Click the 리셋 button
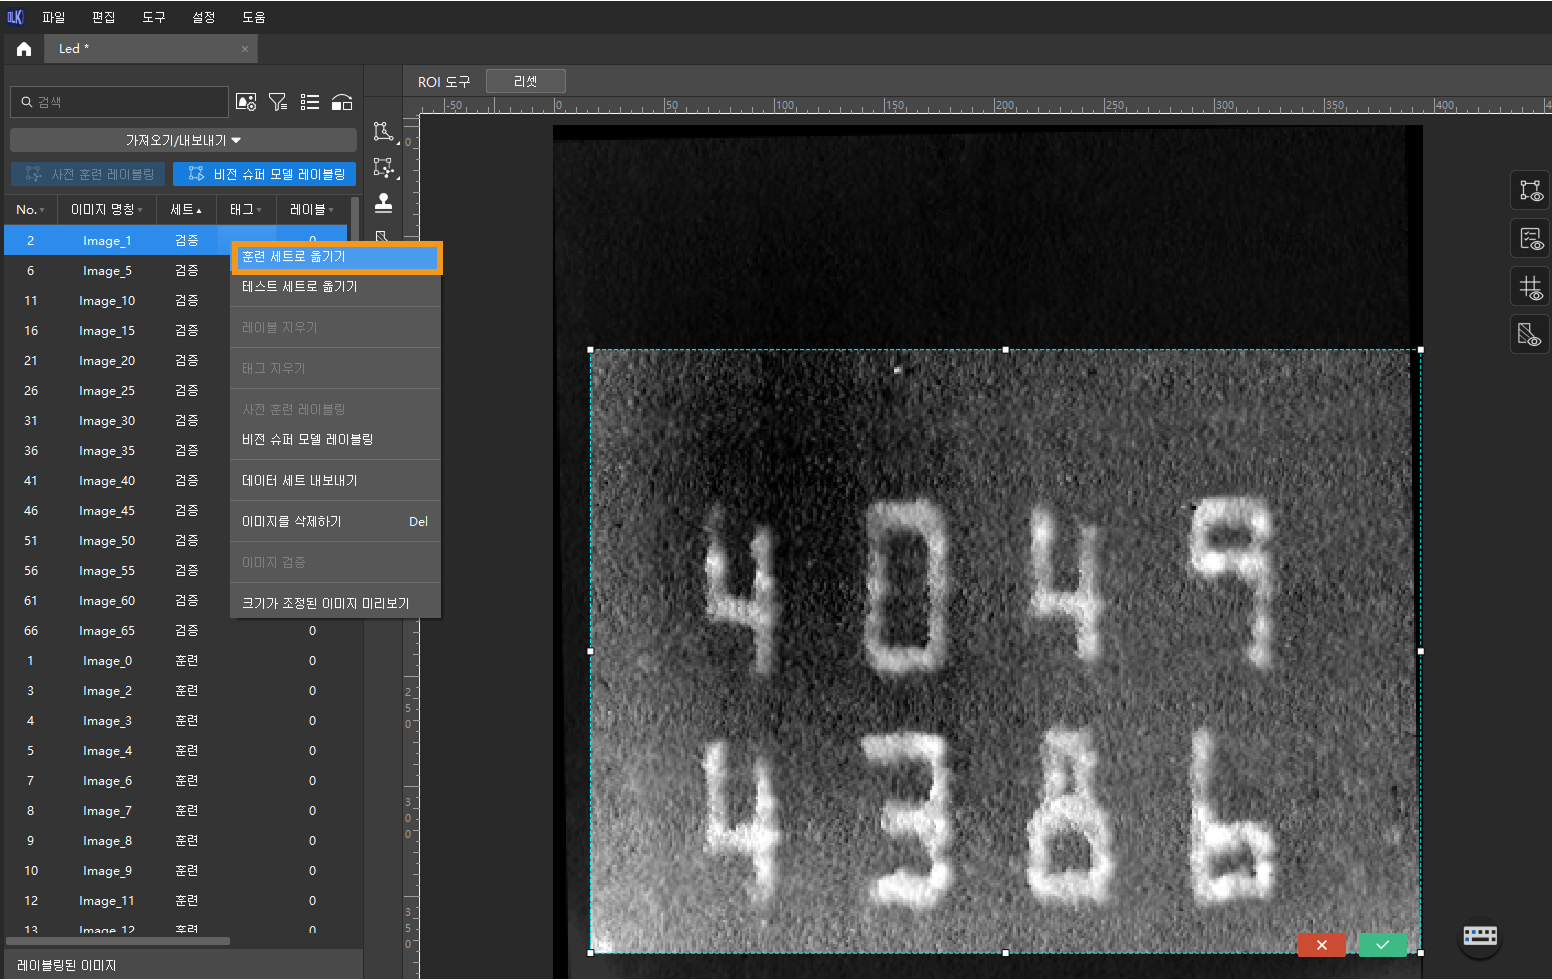This screenshot has width=1552, height=980. pos(525,81)
